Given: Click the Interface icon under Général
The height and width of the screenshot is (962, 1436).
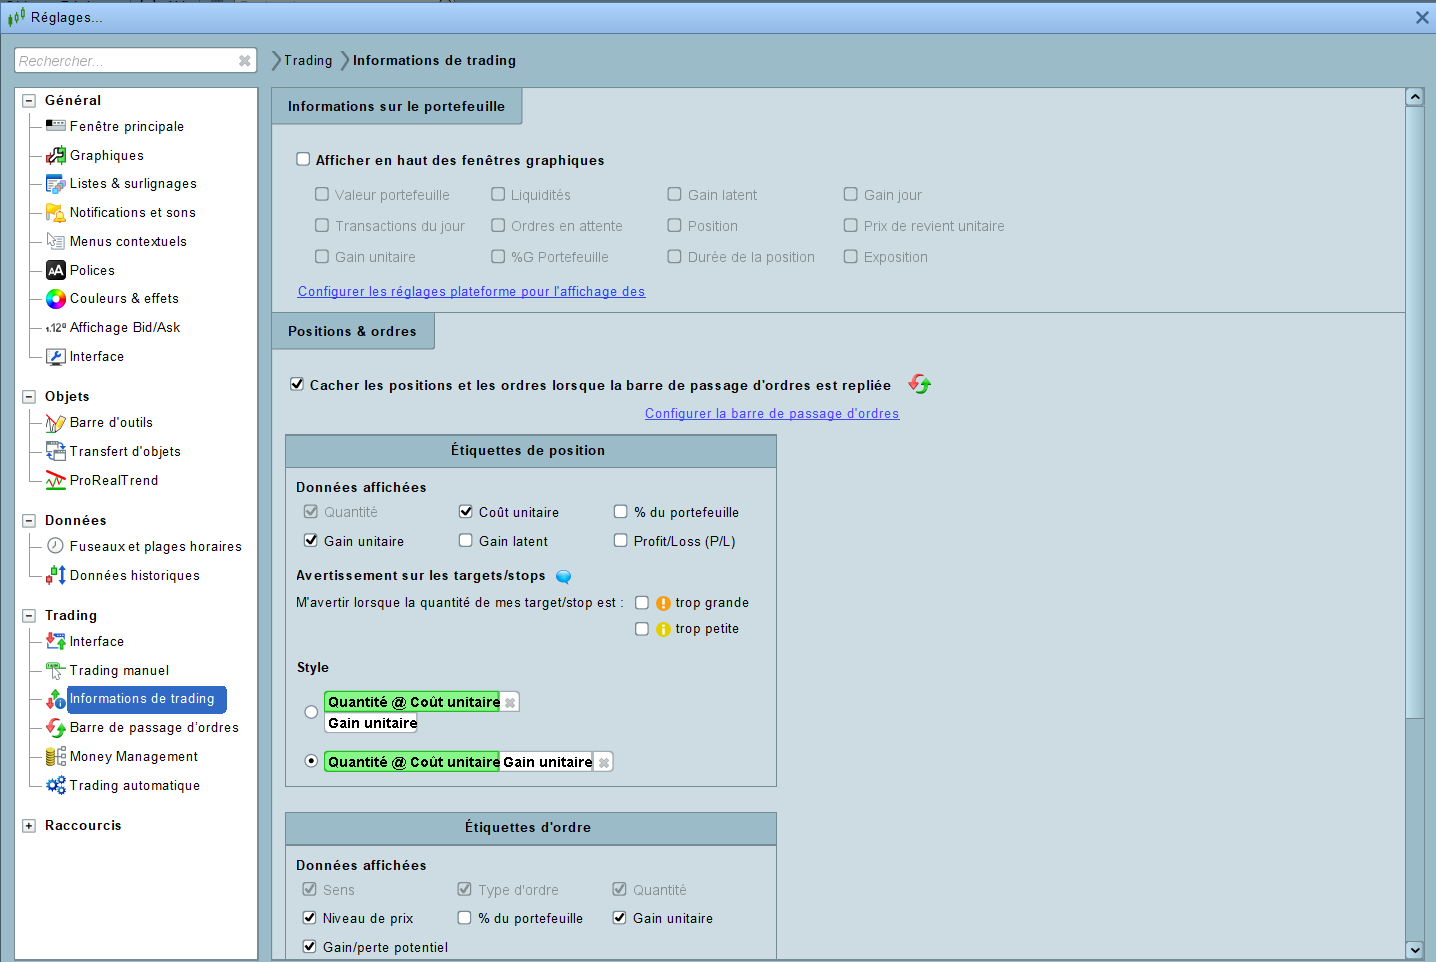Looking at the screenshot, I should pos(56,357).
